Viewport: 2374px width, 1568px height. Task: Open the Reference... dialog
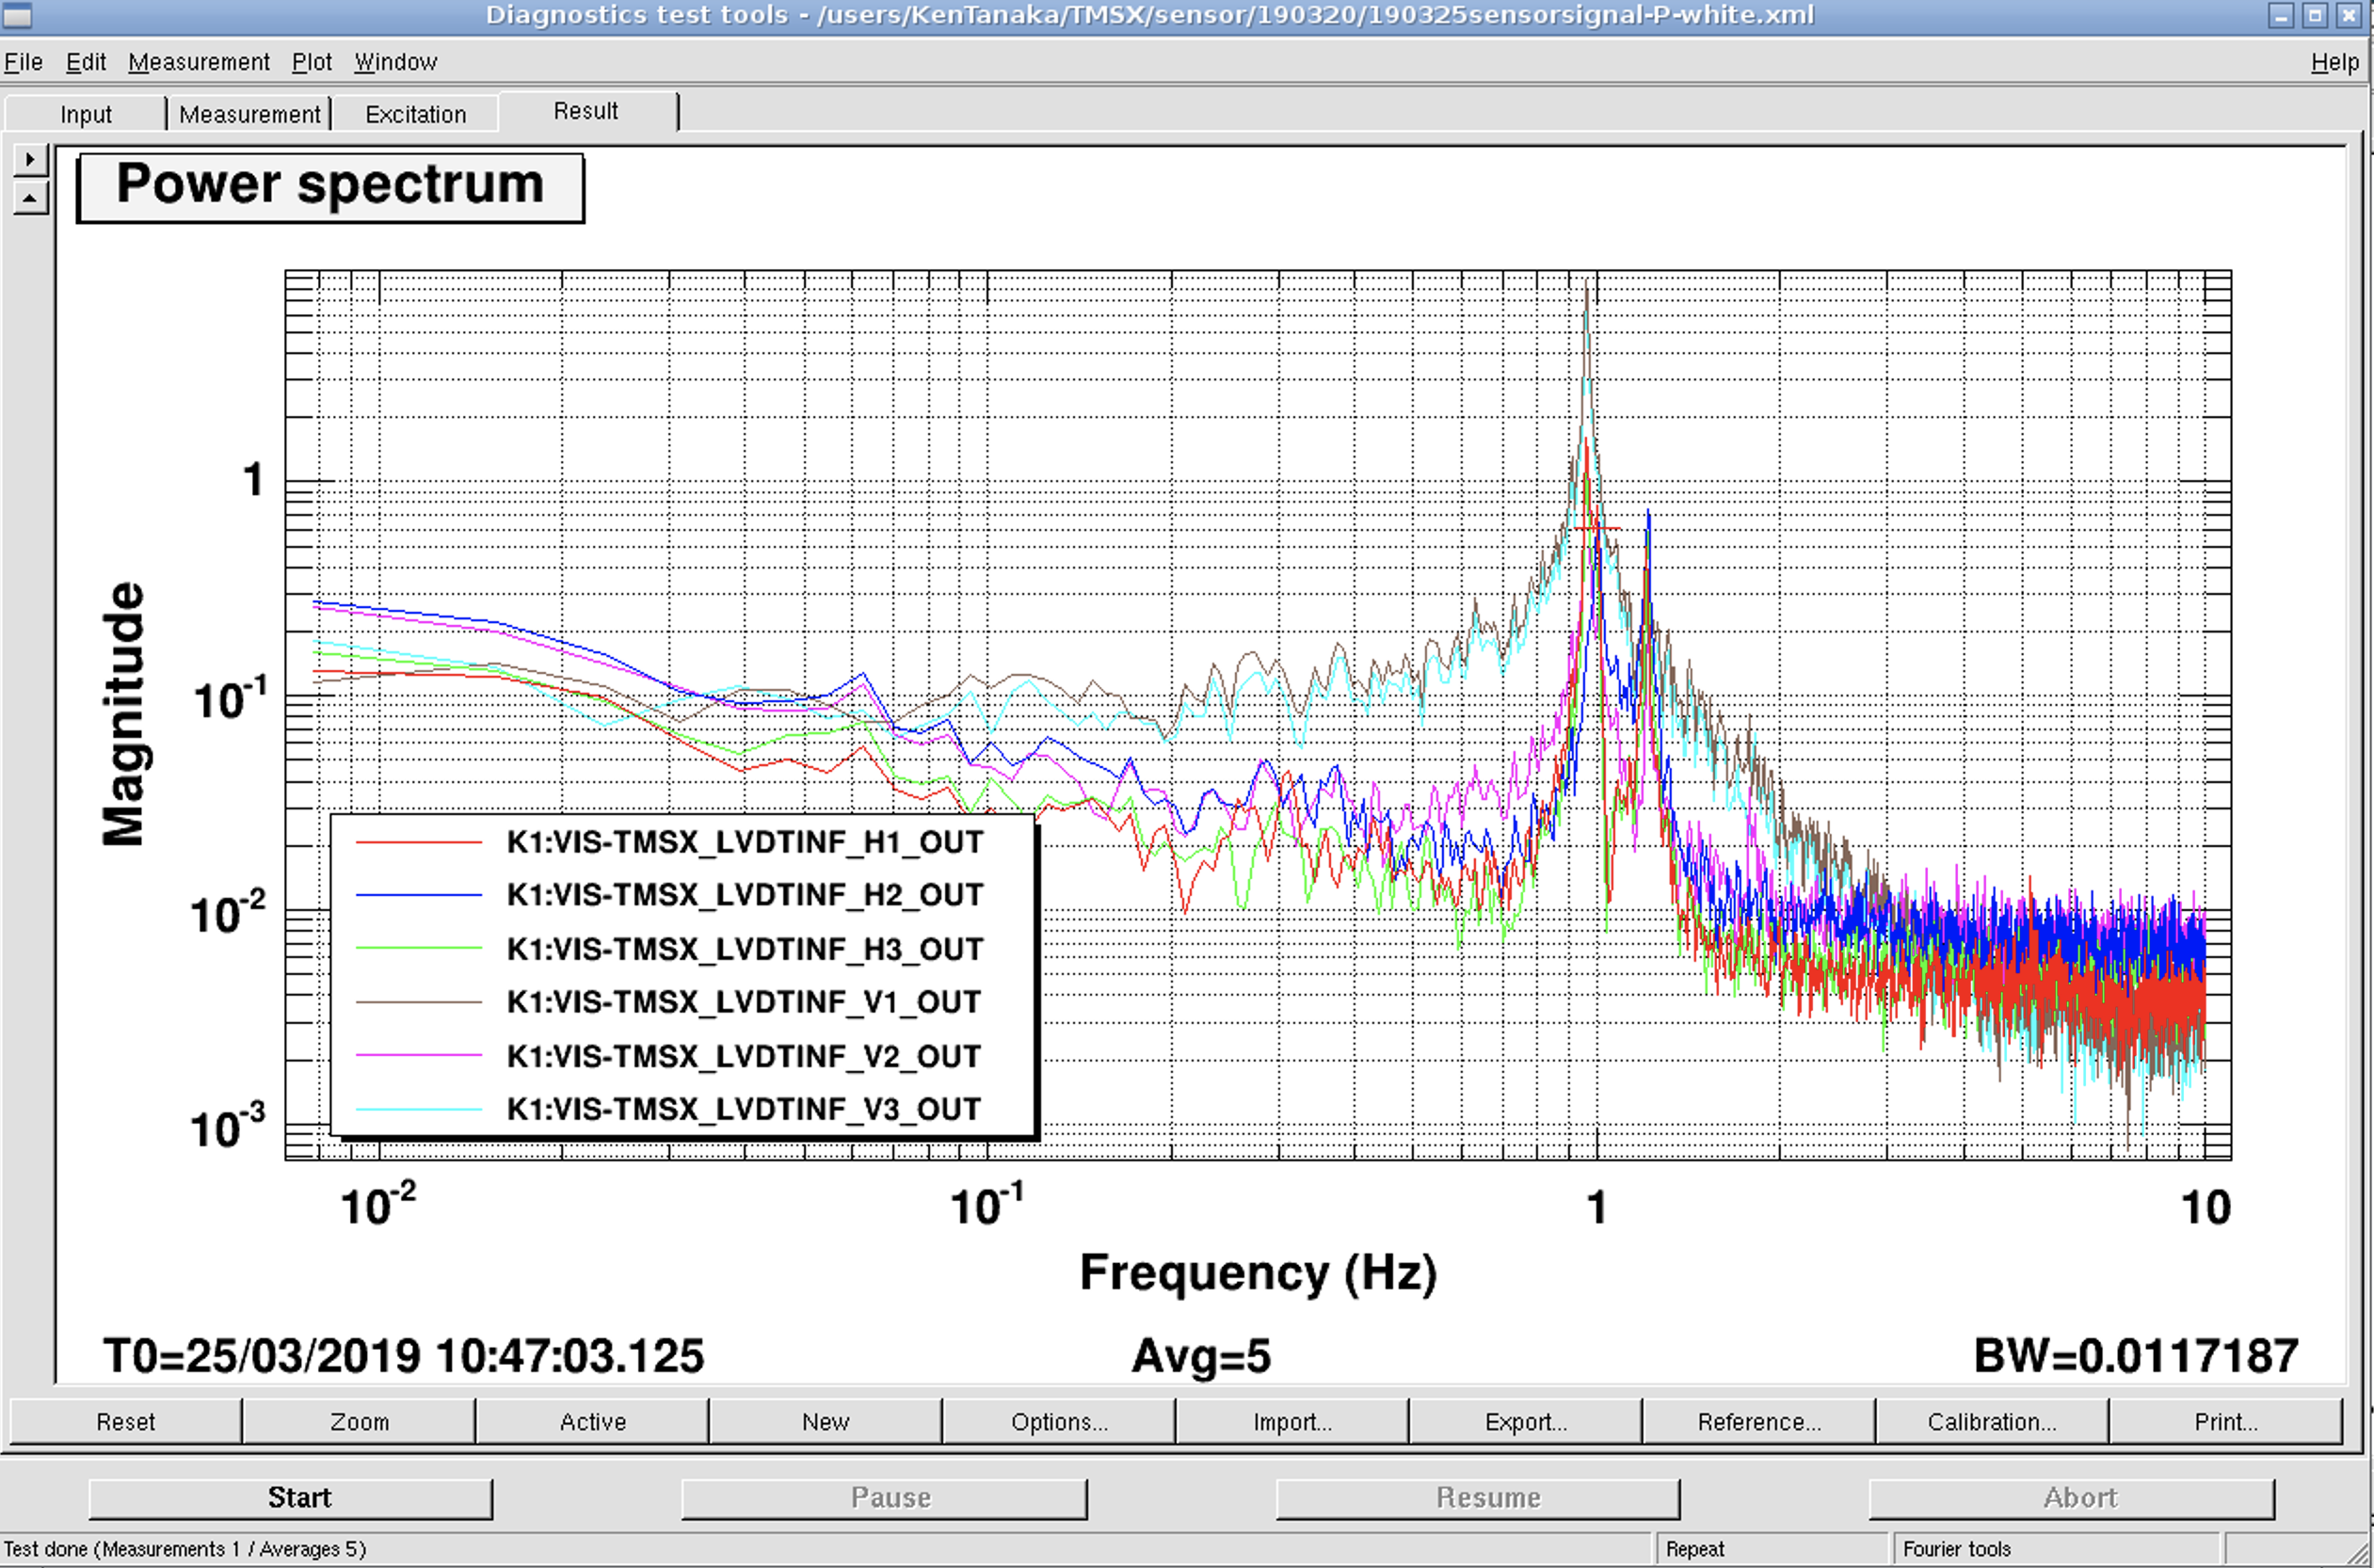[1759, 1421]
